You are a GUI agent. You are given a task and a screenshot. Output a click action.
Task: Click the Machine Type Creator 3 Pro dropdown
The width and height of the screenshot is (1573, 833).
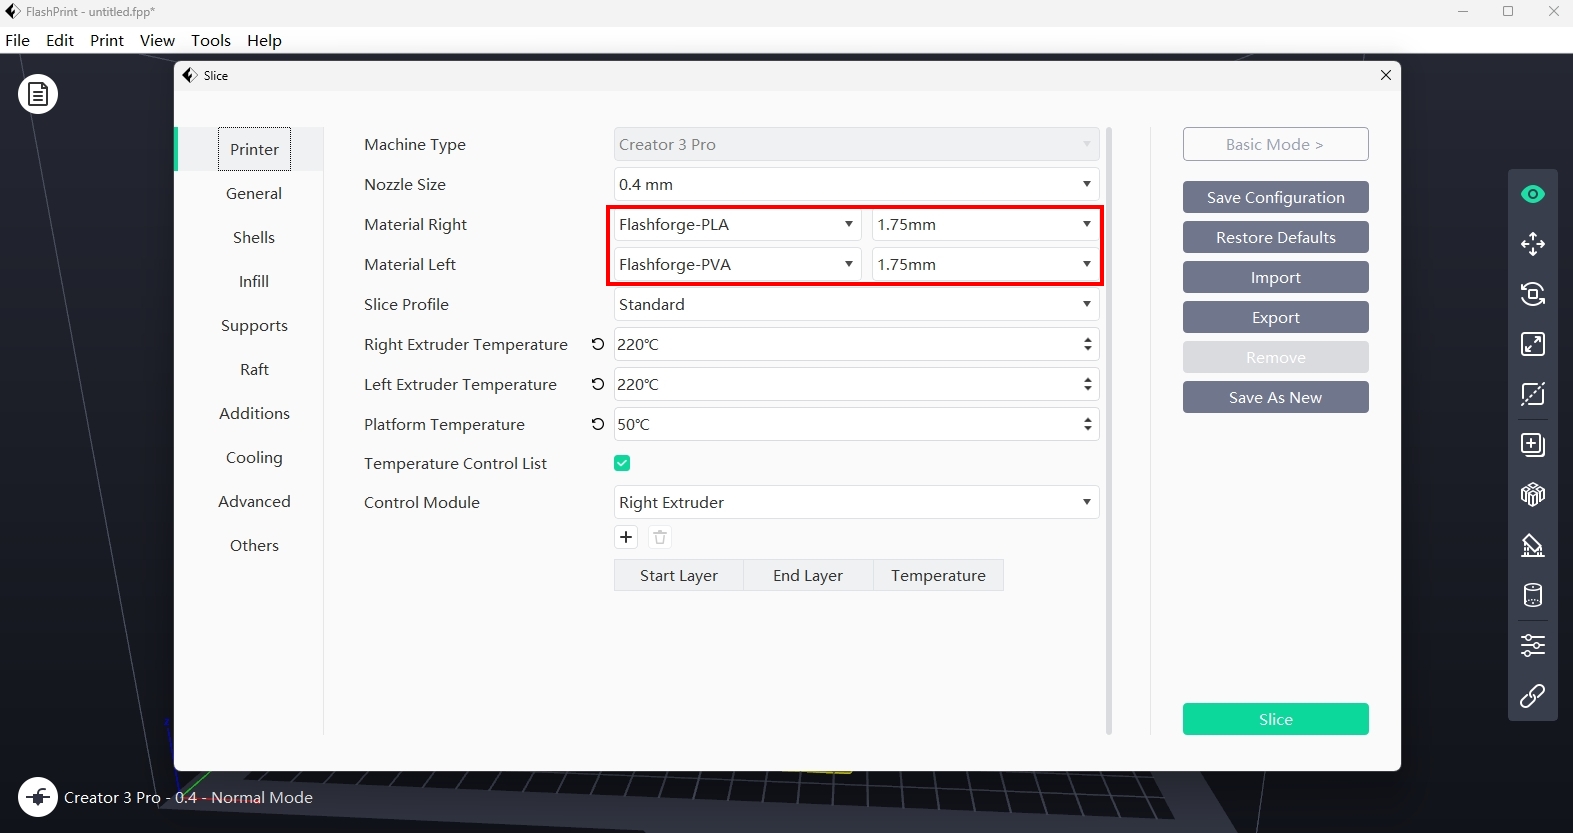pyautogui.click(x=856, y=144)
